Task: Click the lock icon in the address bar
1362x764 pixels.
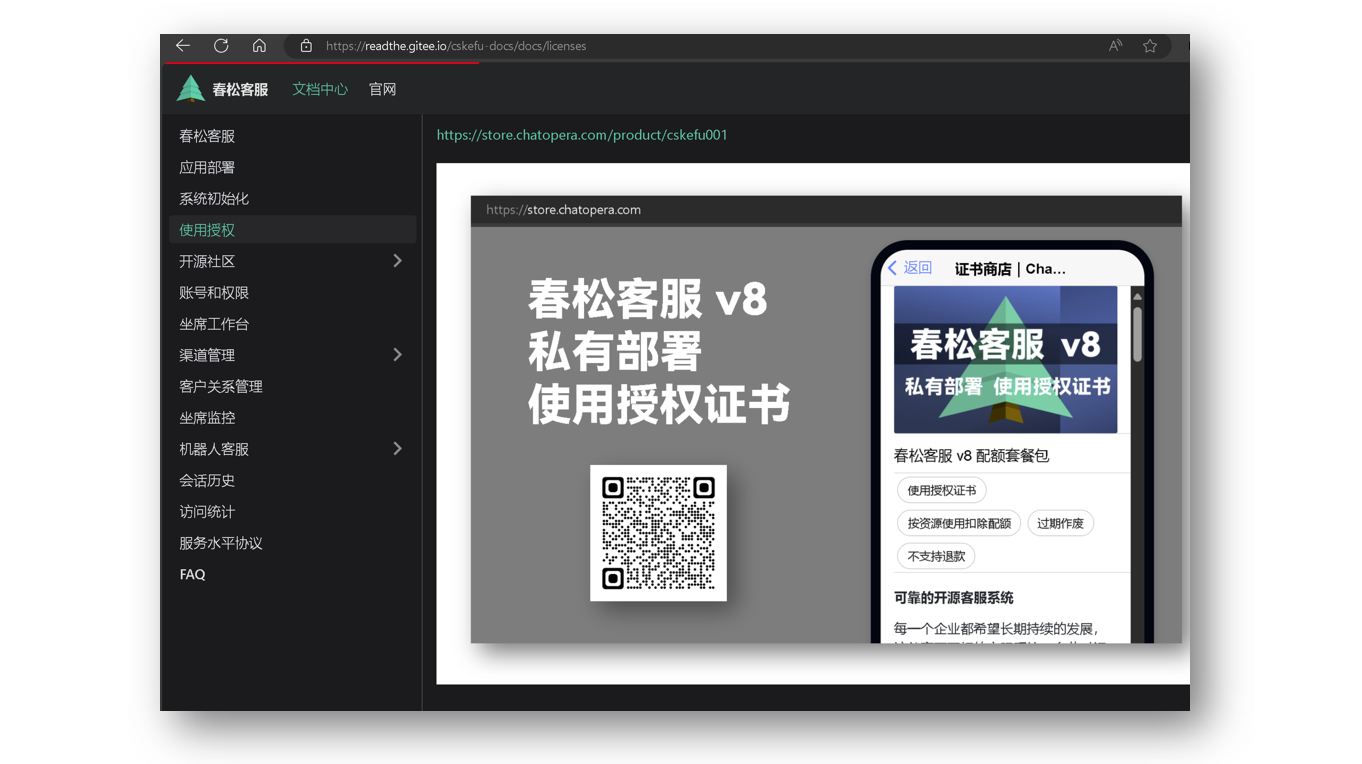Action: click(306, 46)
